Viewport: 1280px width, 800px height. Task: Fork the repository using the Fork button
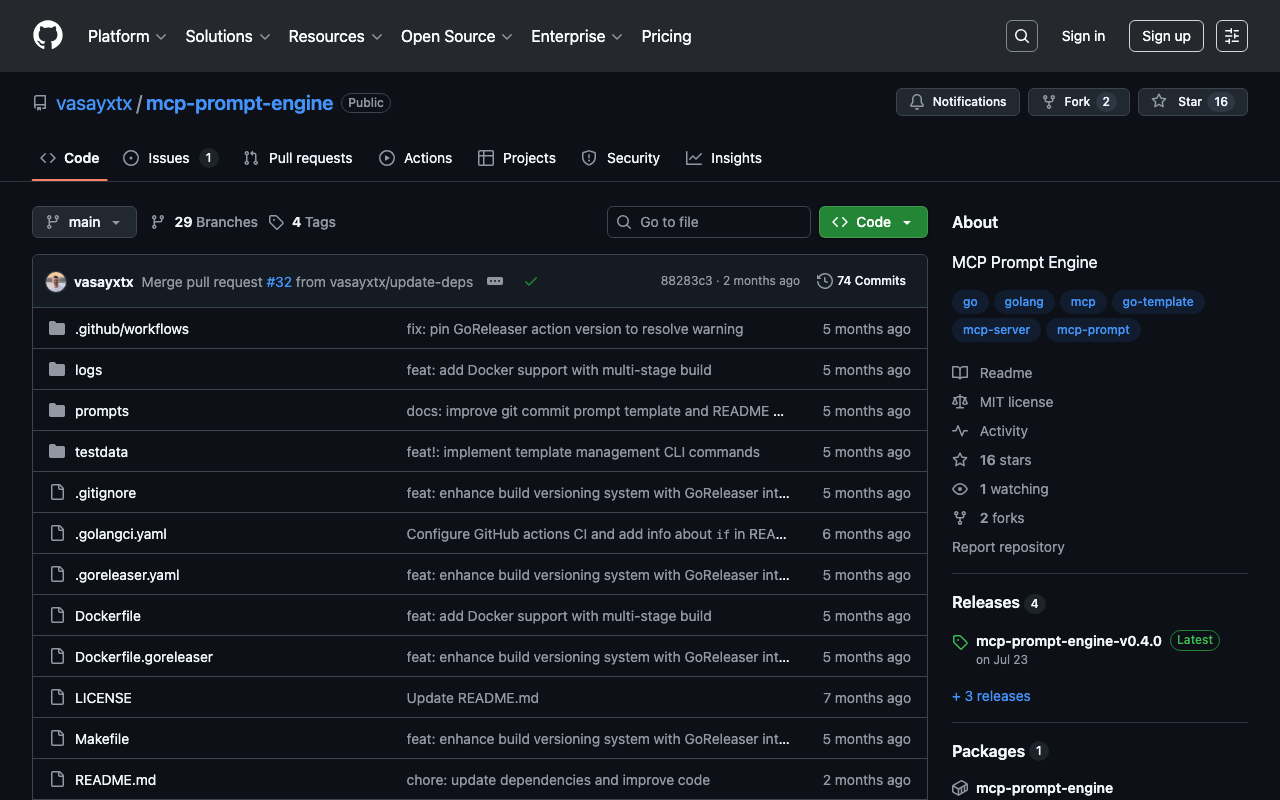coord(1066,102)
